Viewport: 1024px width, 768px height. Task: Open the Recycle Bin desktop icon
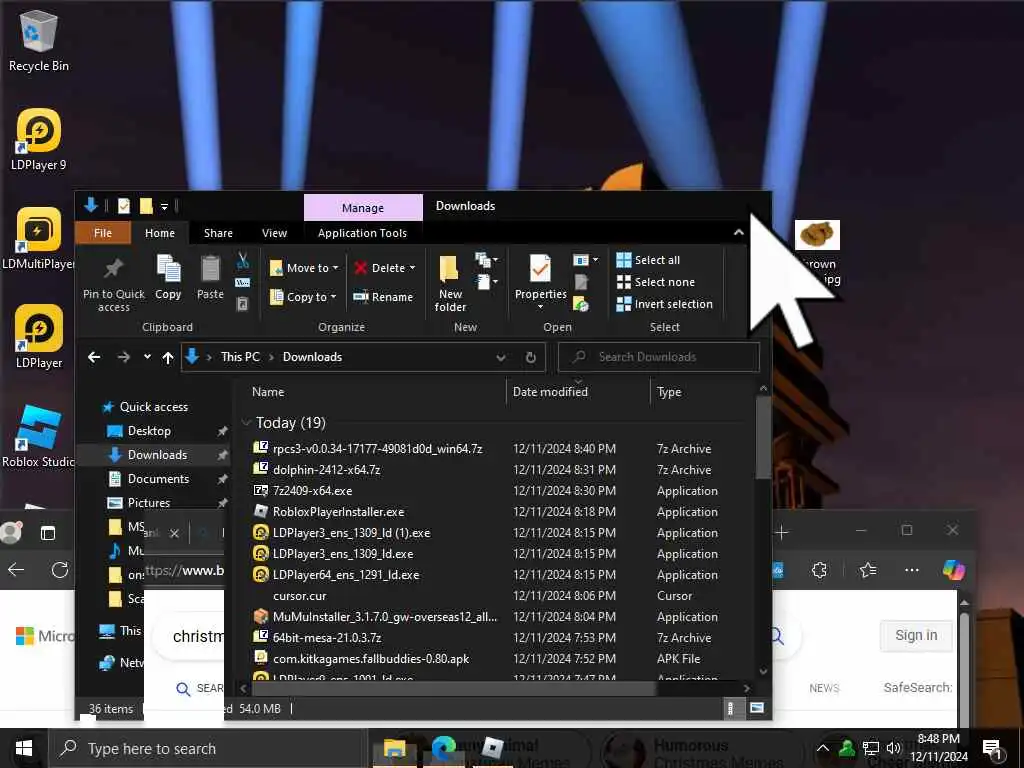click(39, 40)
